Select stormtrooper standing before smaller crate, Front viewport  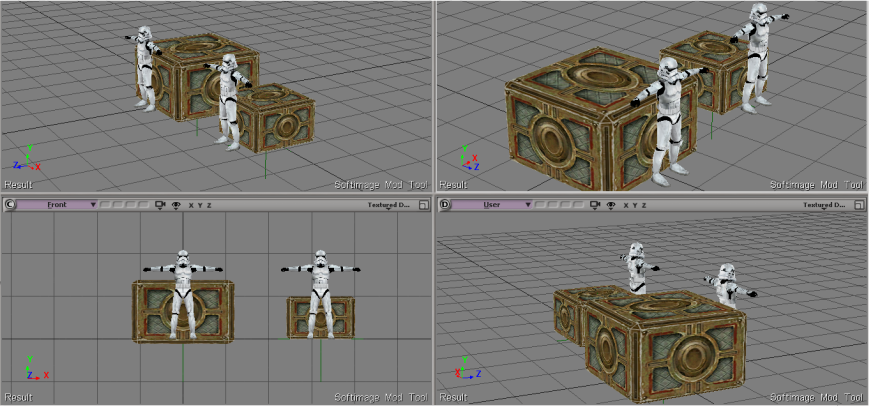point(320,294)
